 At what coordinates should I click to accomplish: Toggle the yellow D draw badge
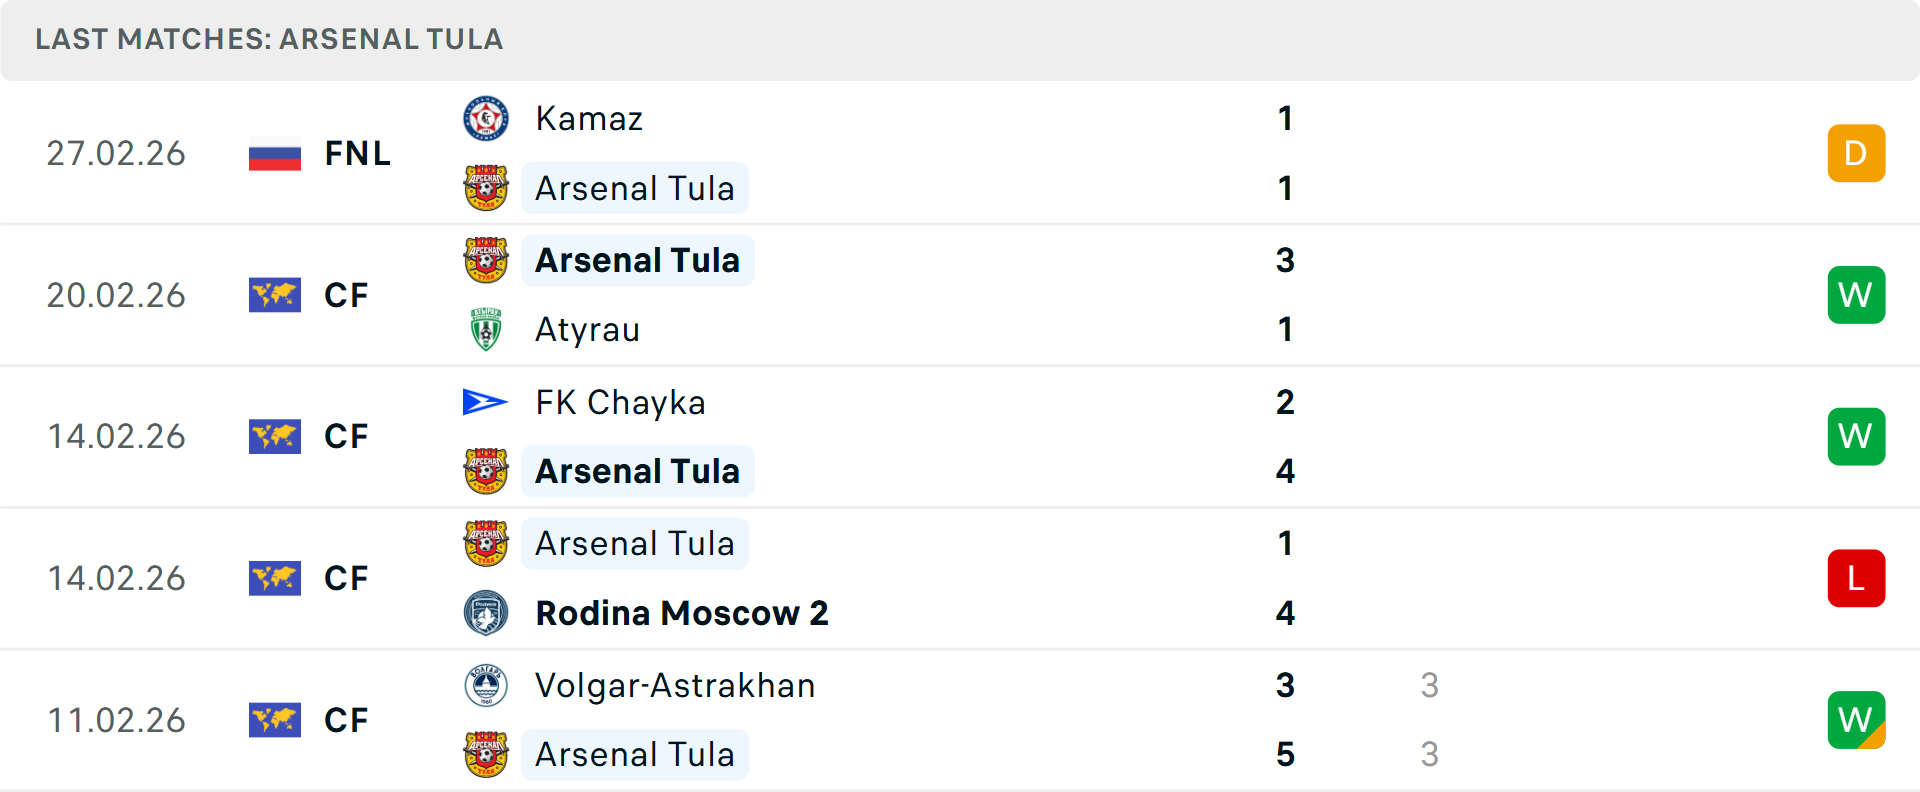pos(1856,153)
